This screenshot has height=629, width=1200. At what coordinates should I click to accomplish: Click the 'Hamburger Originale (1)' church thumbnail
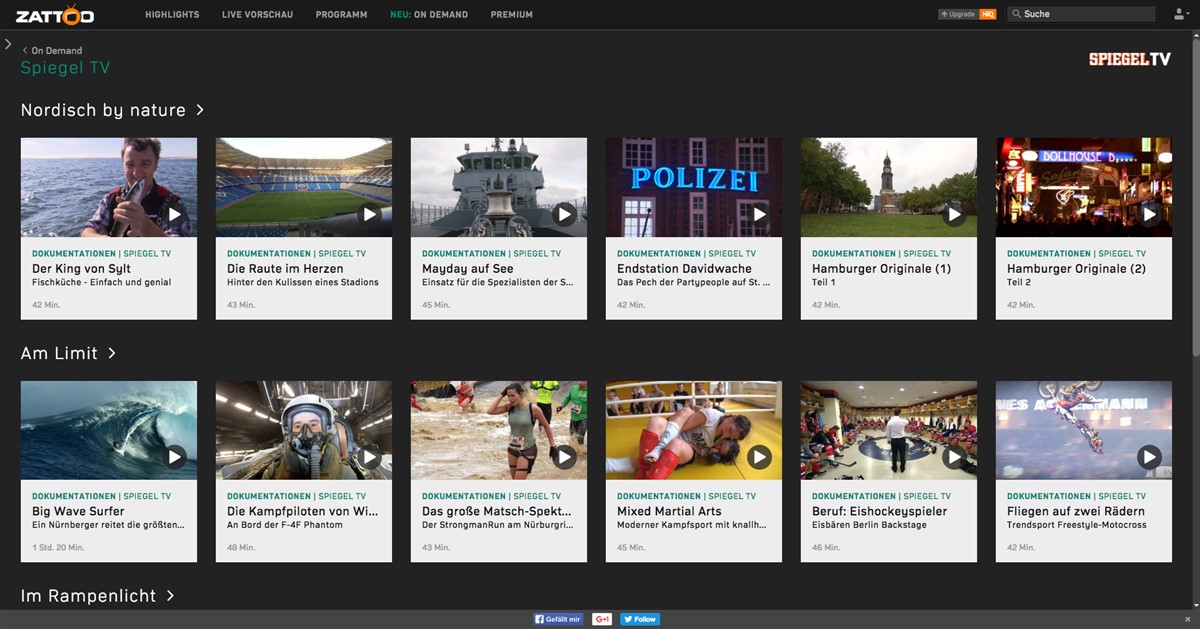point(889,187)
